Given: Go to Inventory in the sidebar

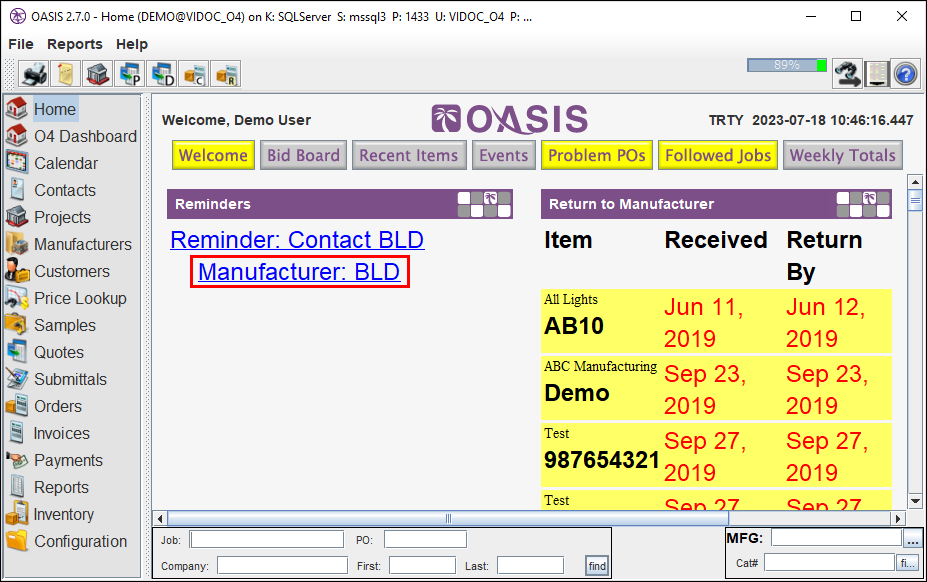Looking at the screenshot, I should coord(63,514).
